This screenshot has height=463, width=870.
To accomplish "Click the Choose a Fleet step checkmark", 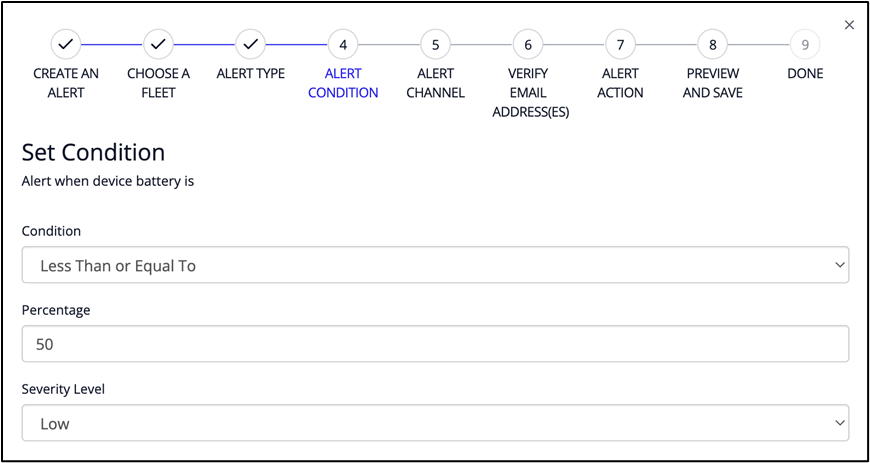I will click(158, 44).
